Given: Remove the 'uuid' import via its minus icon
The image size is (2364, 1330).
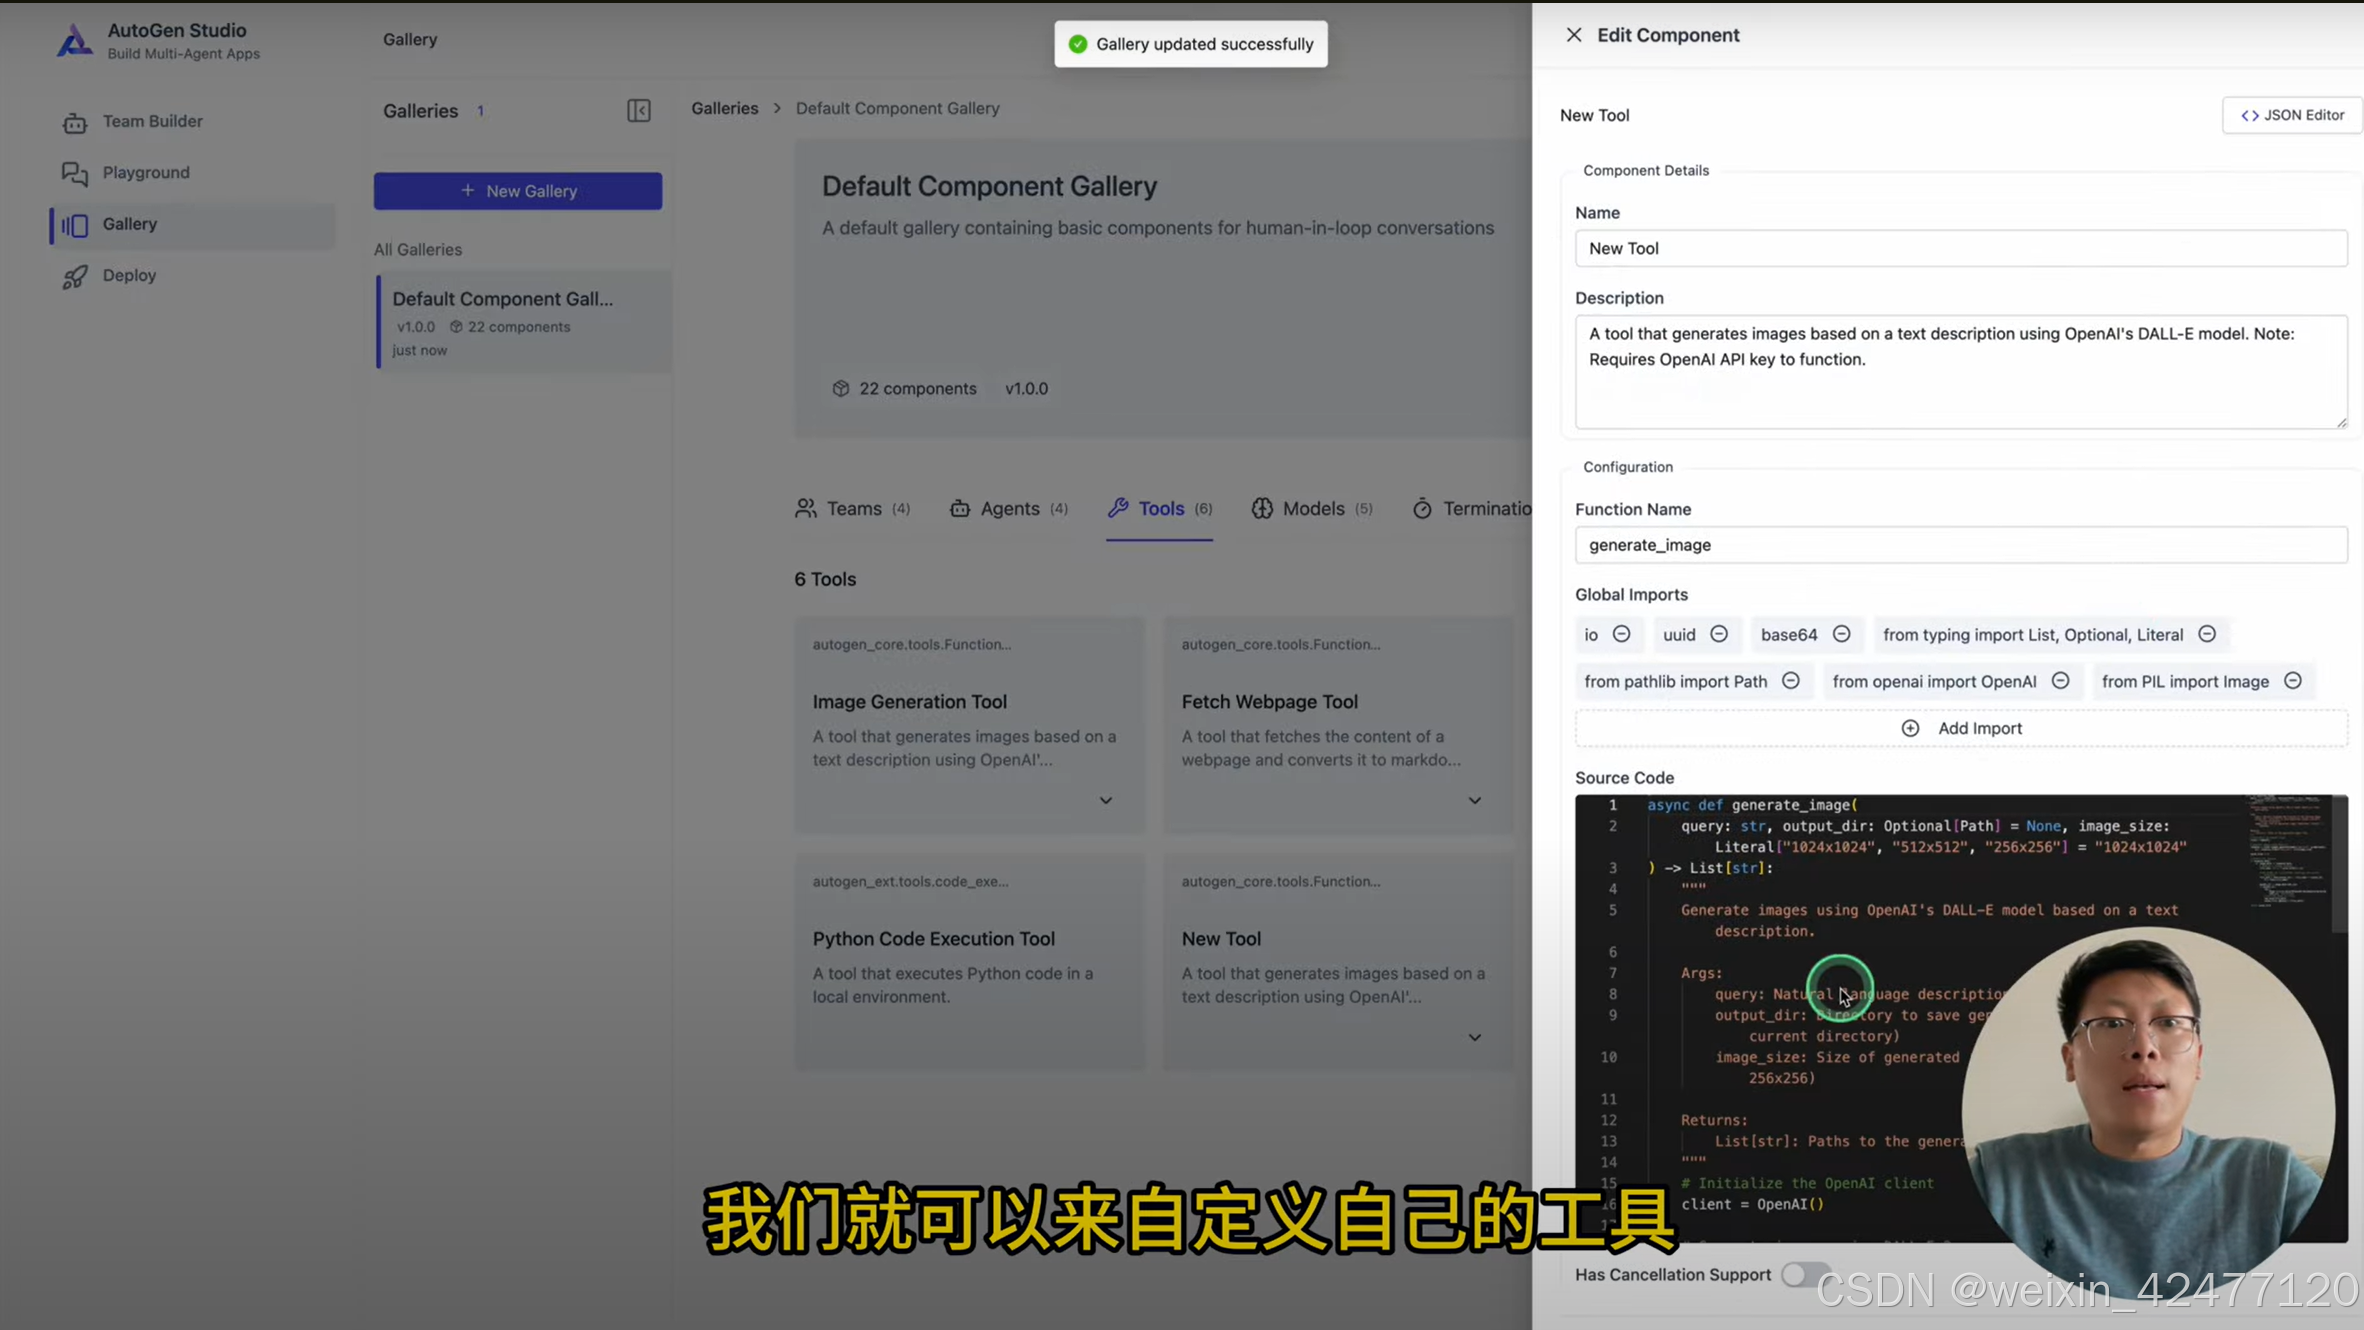Looking at the screenshot, I should [x=1718, y=634].
